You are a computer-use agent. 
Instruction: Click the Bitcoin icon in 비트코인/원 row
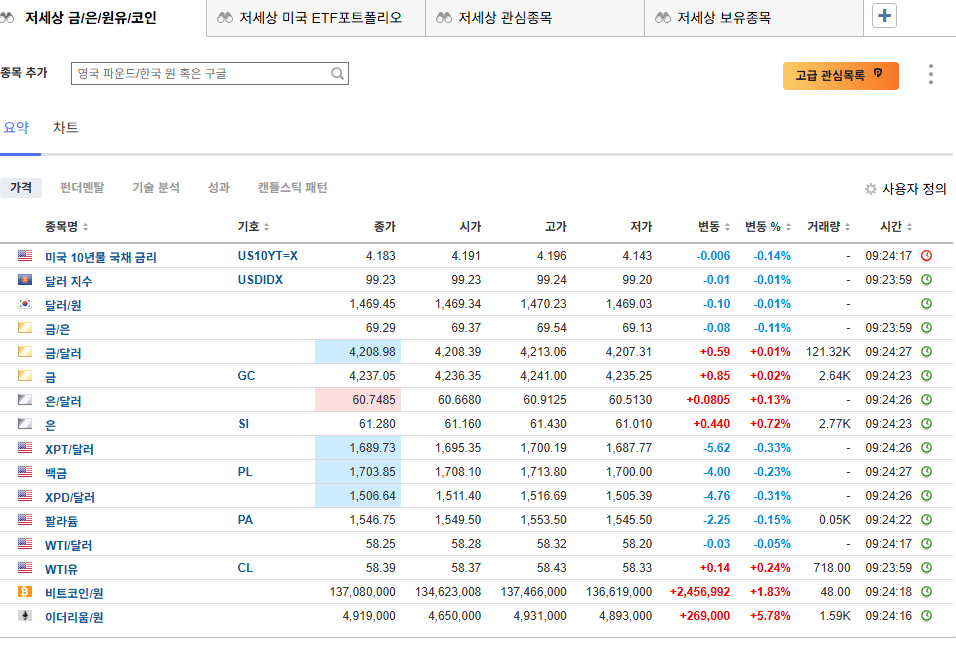pyautogui.click(x=25, y=592)
